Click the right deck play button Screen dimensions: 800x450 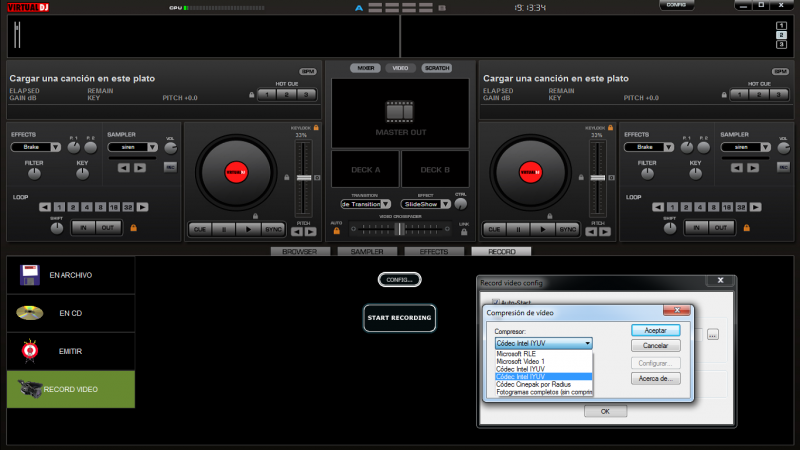point(543,230)
